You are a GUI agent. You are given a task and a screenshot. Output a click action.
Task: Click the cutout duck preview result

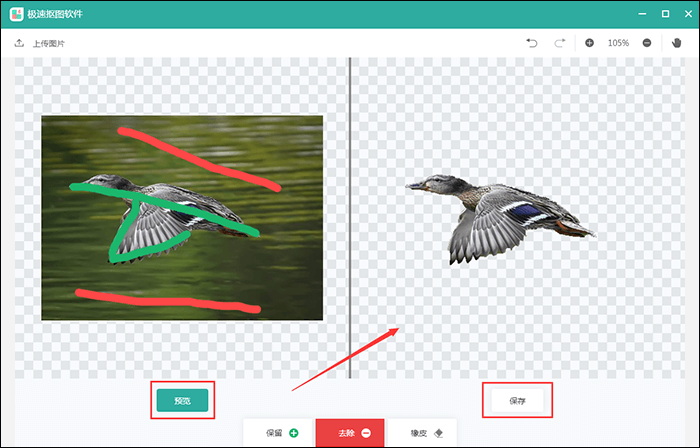(x=500, y=219)
